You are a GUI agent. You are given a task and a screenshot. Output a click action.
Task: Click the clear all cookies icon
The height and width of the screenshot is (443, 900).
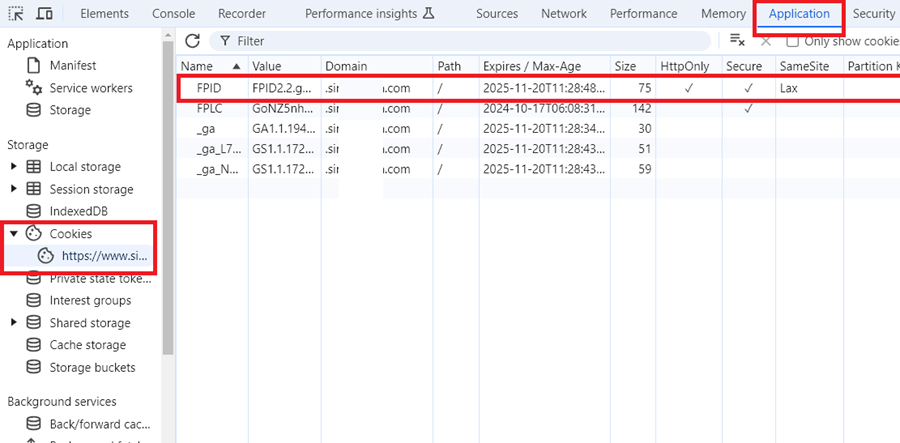tap(737, 41)
